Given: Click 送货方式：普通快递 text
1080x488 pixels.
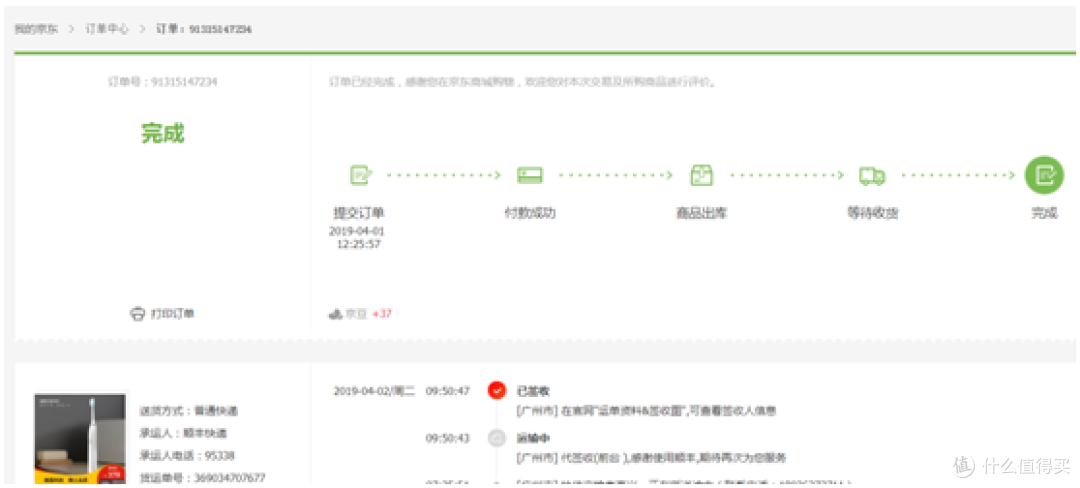Looking at the screenshot, I should [x=189, y=411].
